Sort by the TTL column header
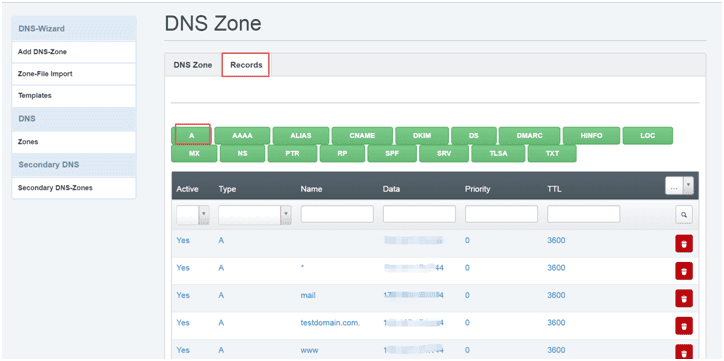Screen dimensions: 724x361 click(x=554, y=189)
